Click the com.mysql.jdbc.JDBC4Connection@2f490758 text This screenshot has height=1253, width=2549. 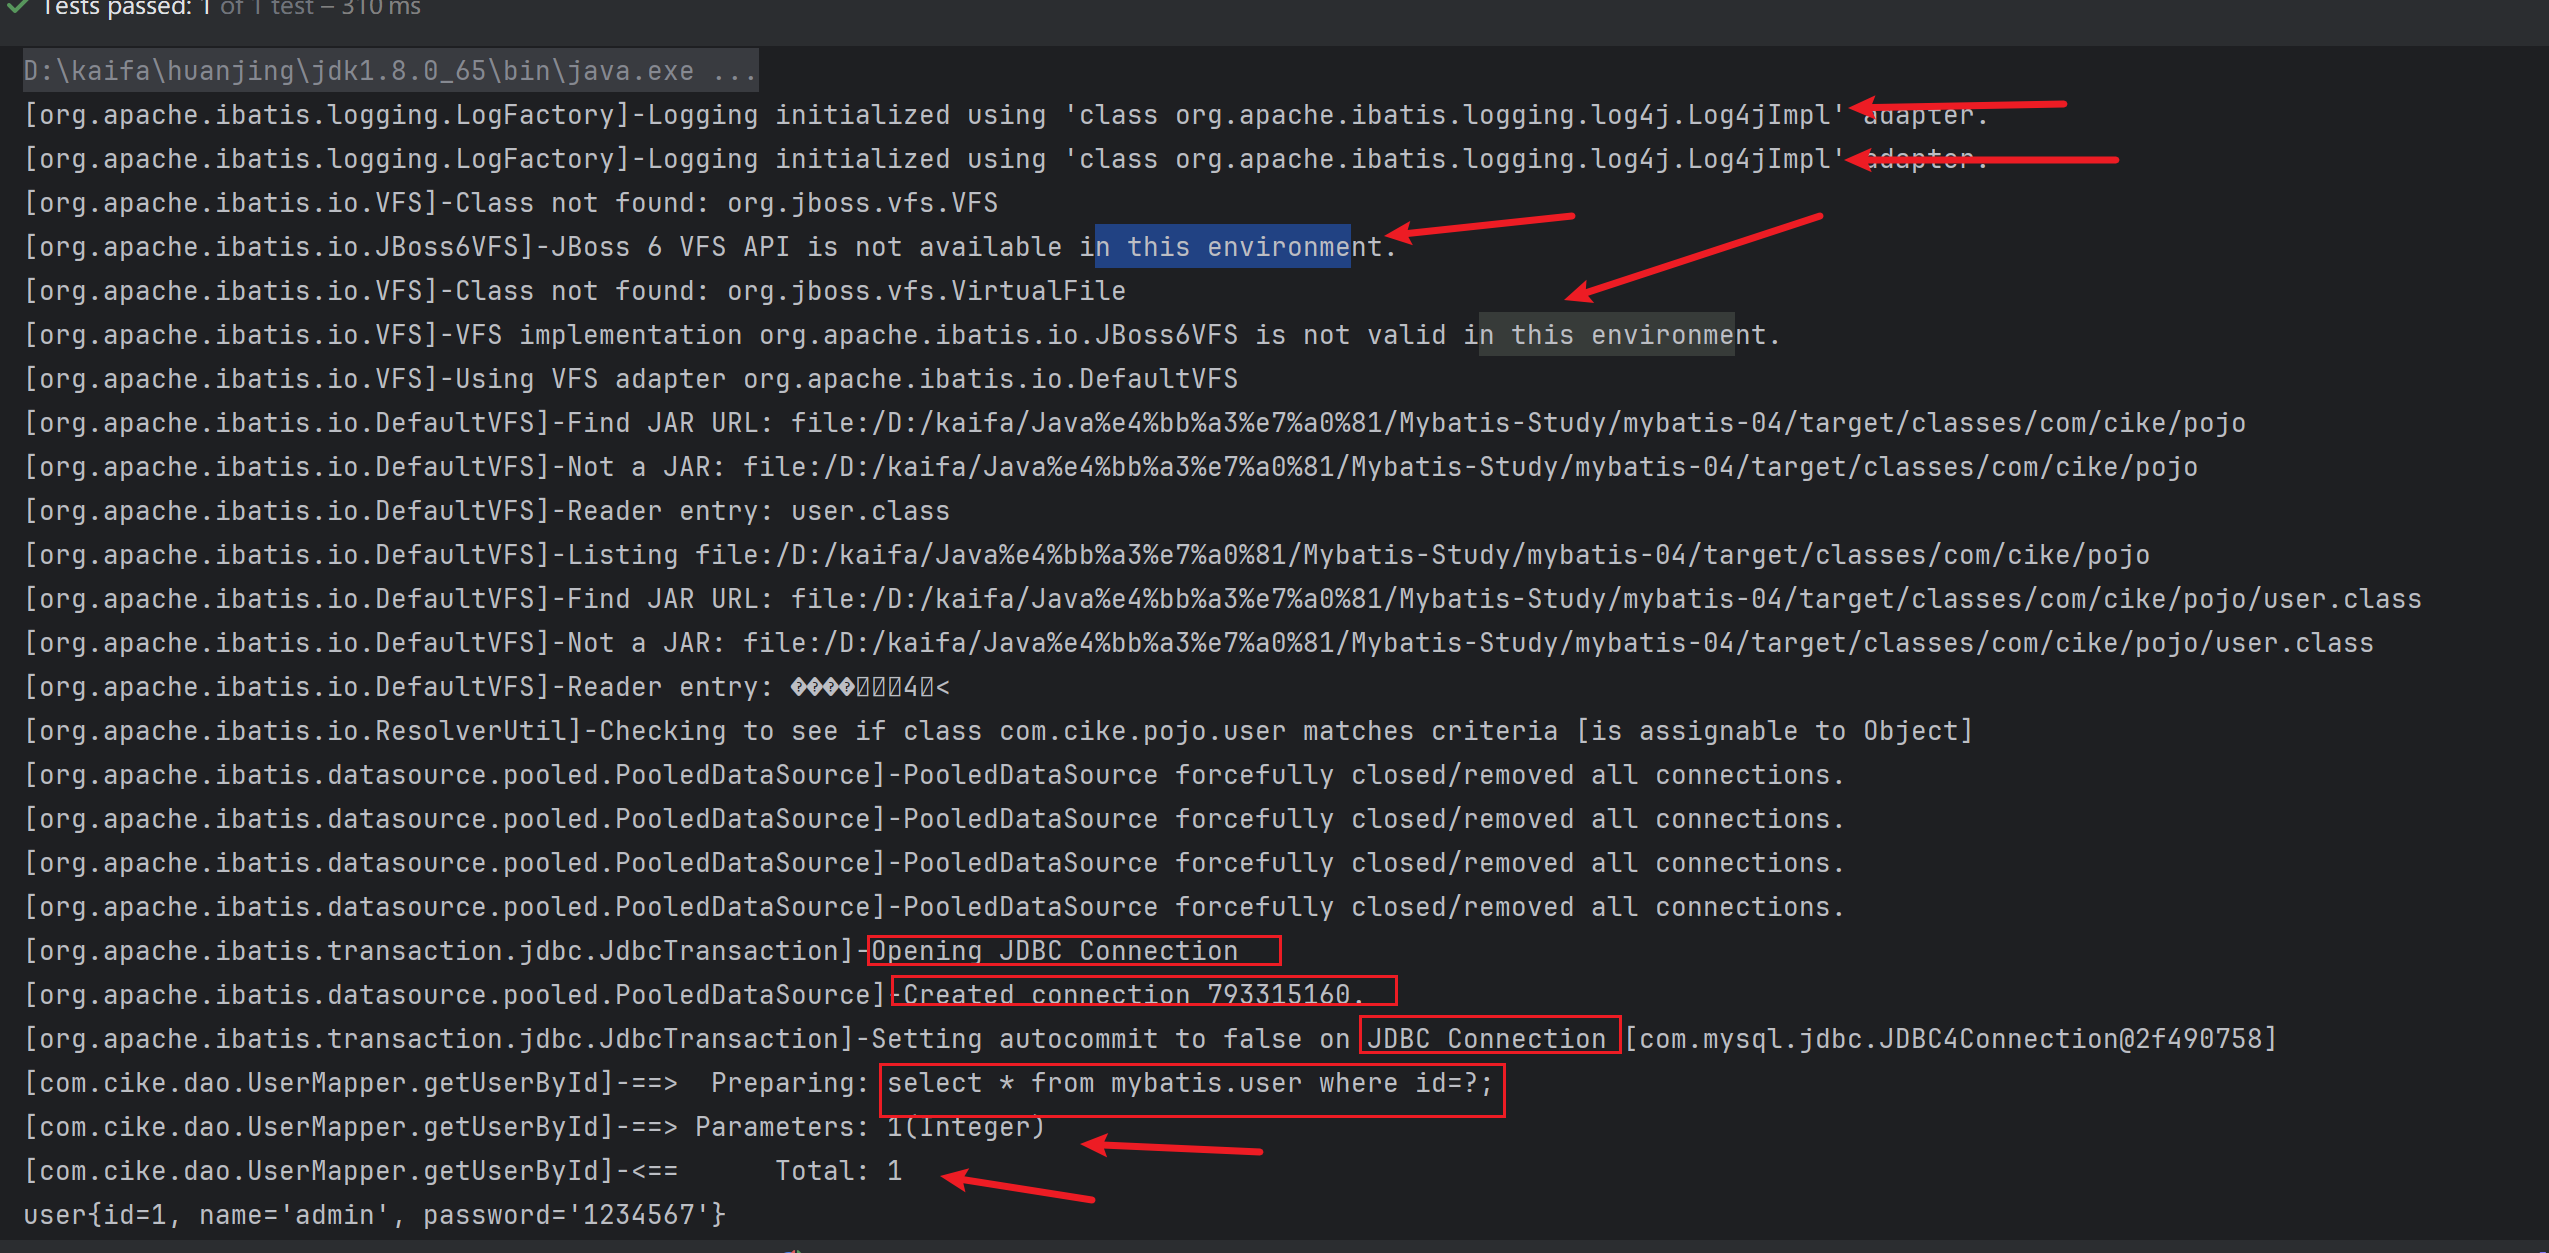1950,1039
